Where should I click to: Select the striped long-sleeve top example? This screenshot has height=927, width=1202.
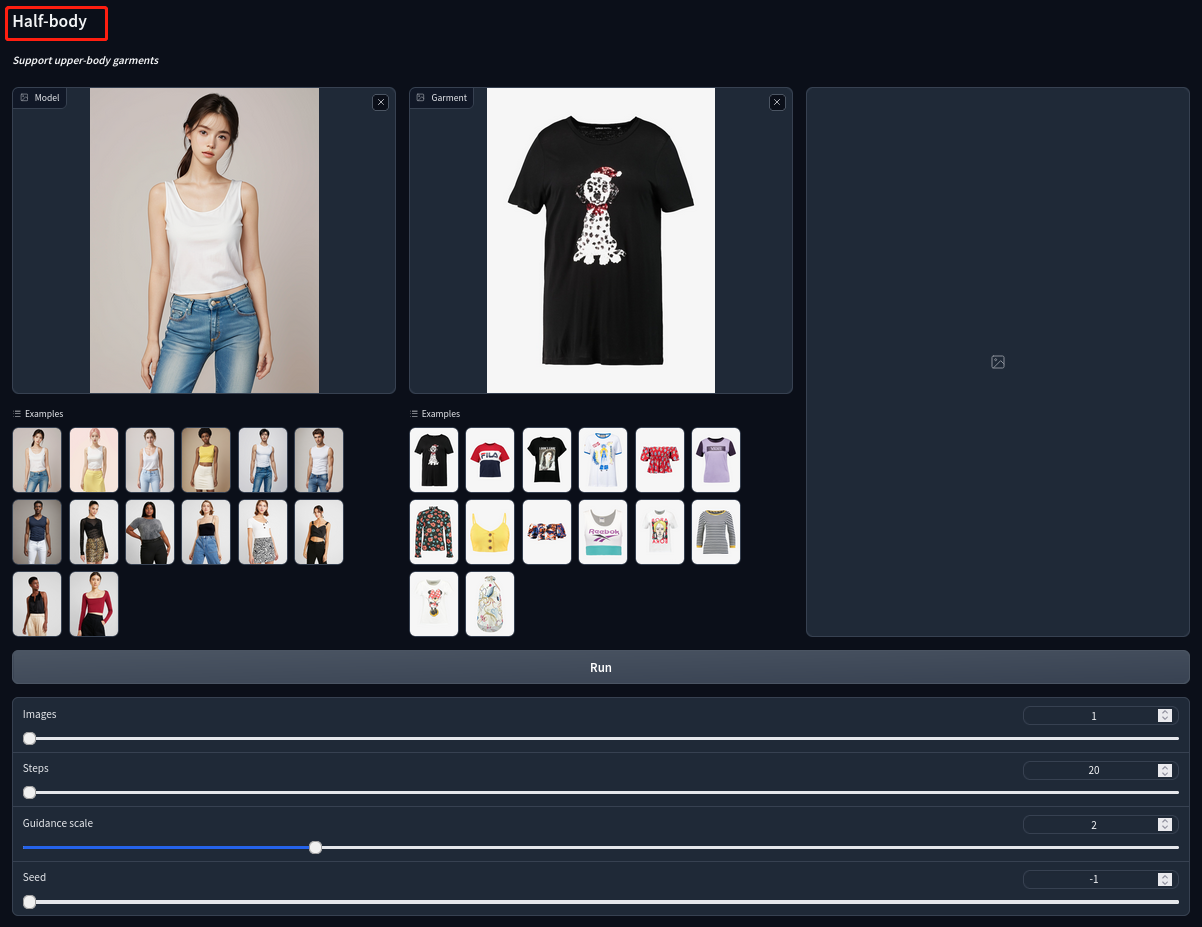[716, 532]
